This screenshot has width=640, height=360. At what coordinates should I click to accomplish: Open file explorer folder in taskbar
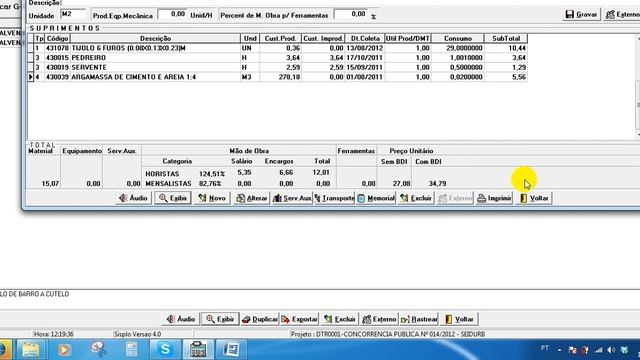[31, 349]
